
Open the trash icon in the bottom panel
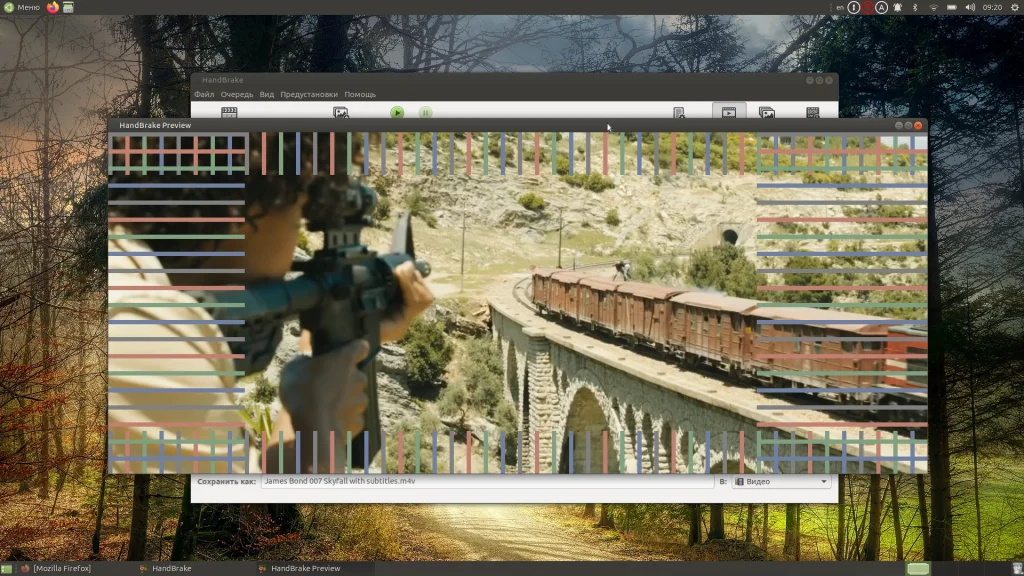(1017, 569)
